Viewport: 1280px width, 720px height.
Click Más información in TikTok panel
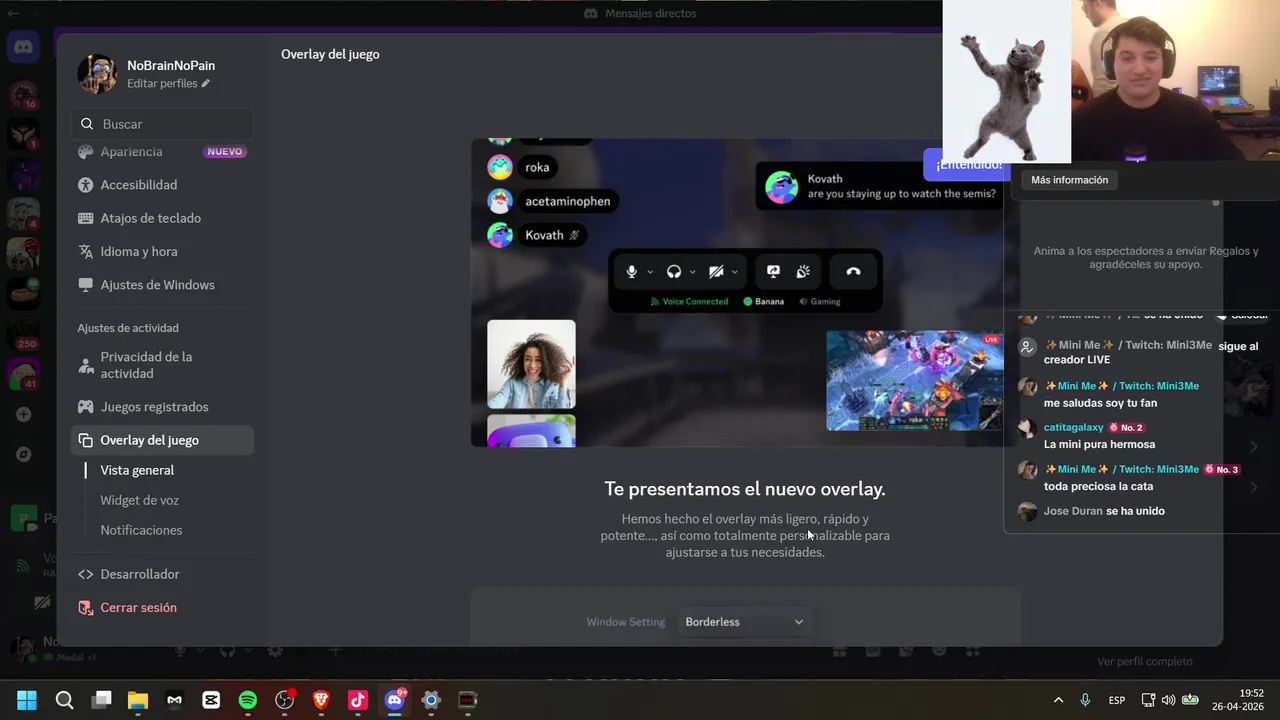click(x=1070, y=180)
